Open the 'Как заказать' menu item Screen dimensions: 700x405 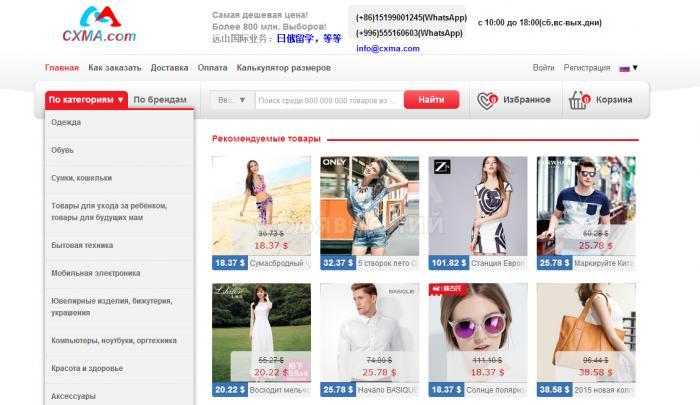coord(115,68)
